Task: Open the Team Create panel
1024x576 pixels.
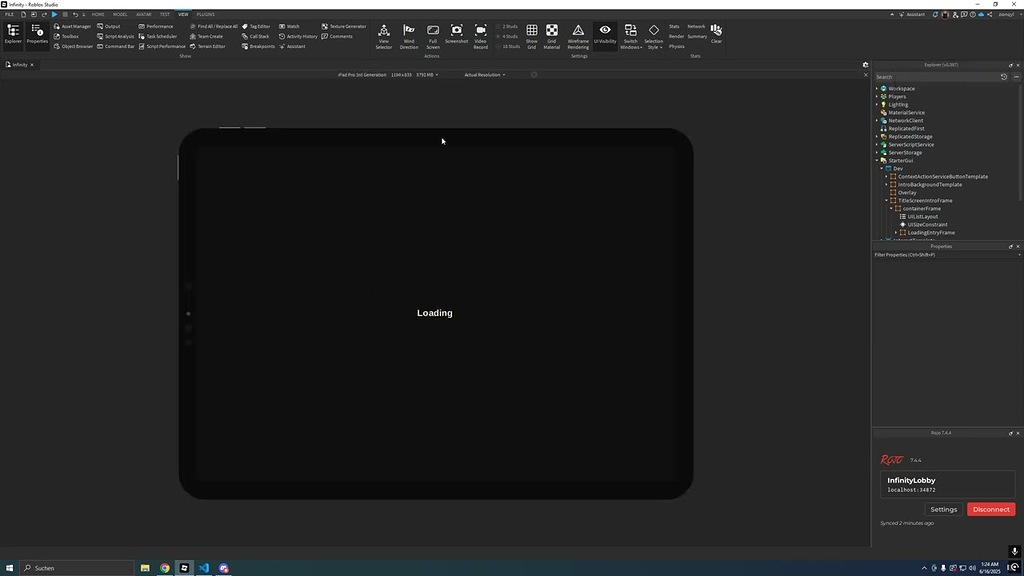Action: coord(206,36)
